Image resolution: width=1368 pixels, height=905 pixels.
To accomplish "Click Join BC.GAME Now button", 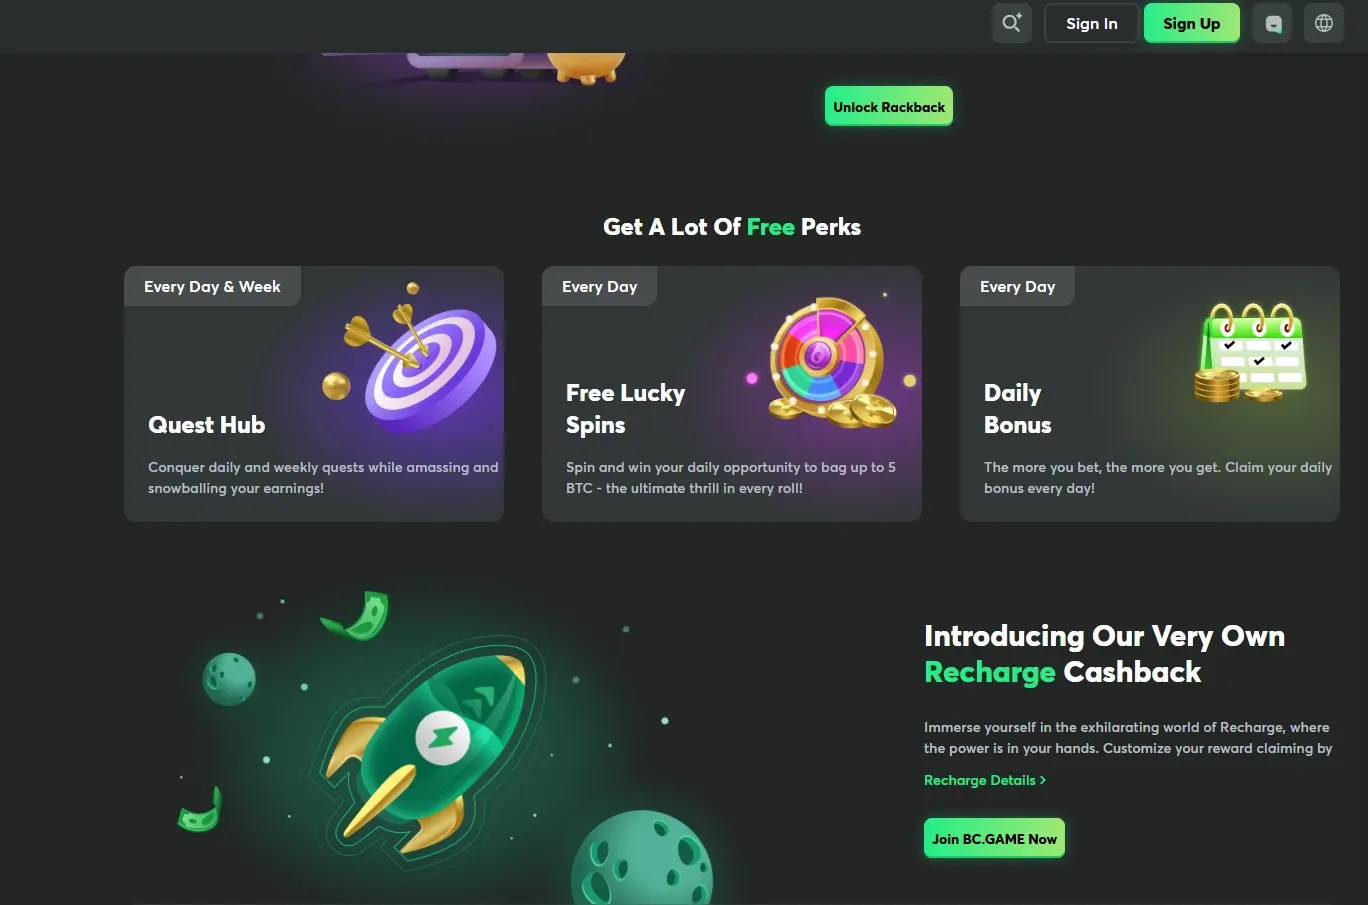I will coord(994,839).
